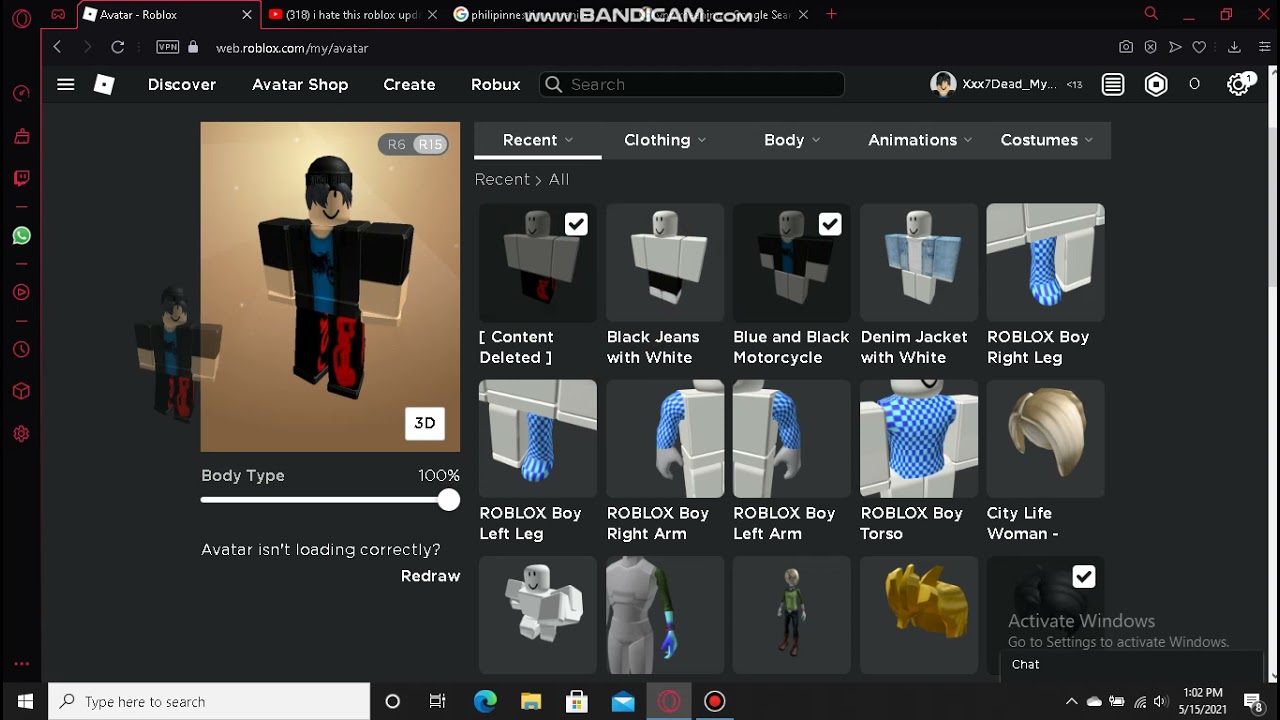The image size is (1280, 720).
Task: Click the Roblox logo home icon
Action: [104, 85]
